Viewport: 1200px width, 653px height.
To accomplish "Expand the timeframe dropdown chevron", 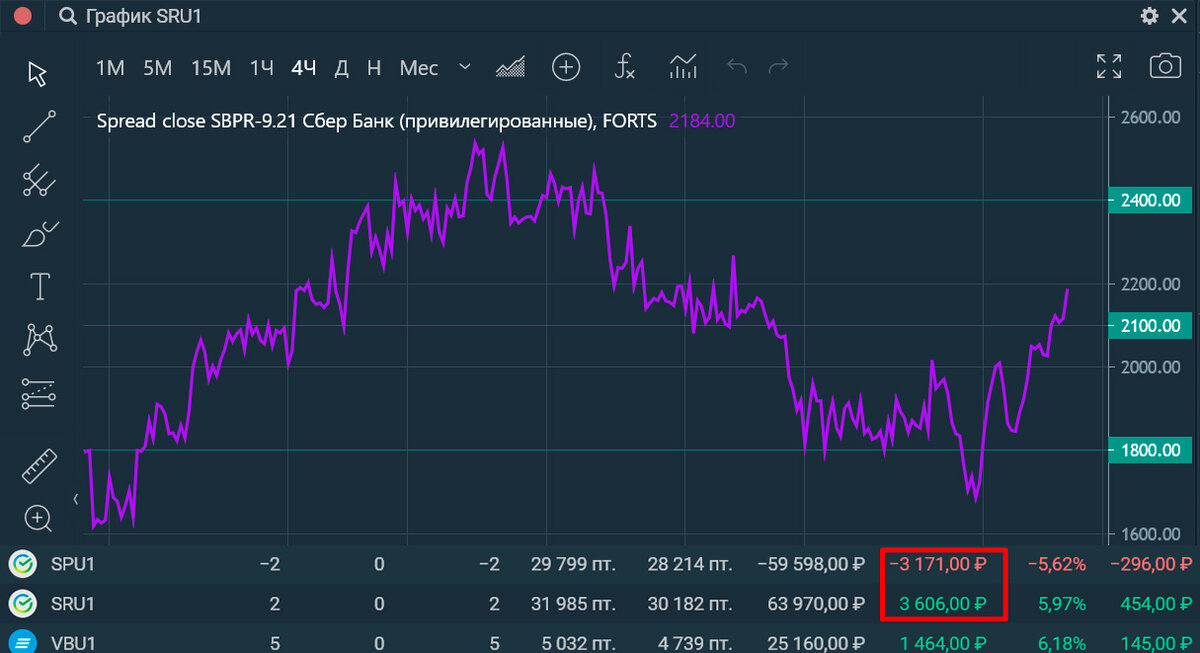I will click(465, 67).
